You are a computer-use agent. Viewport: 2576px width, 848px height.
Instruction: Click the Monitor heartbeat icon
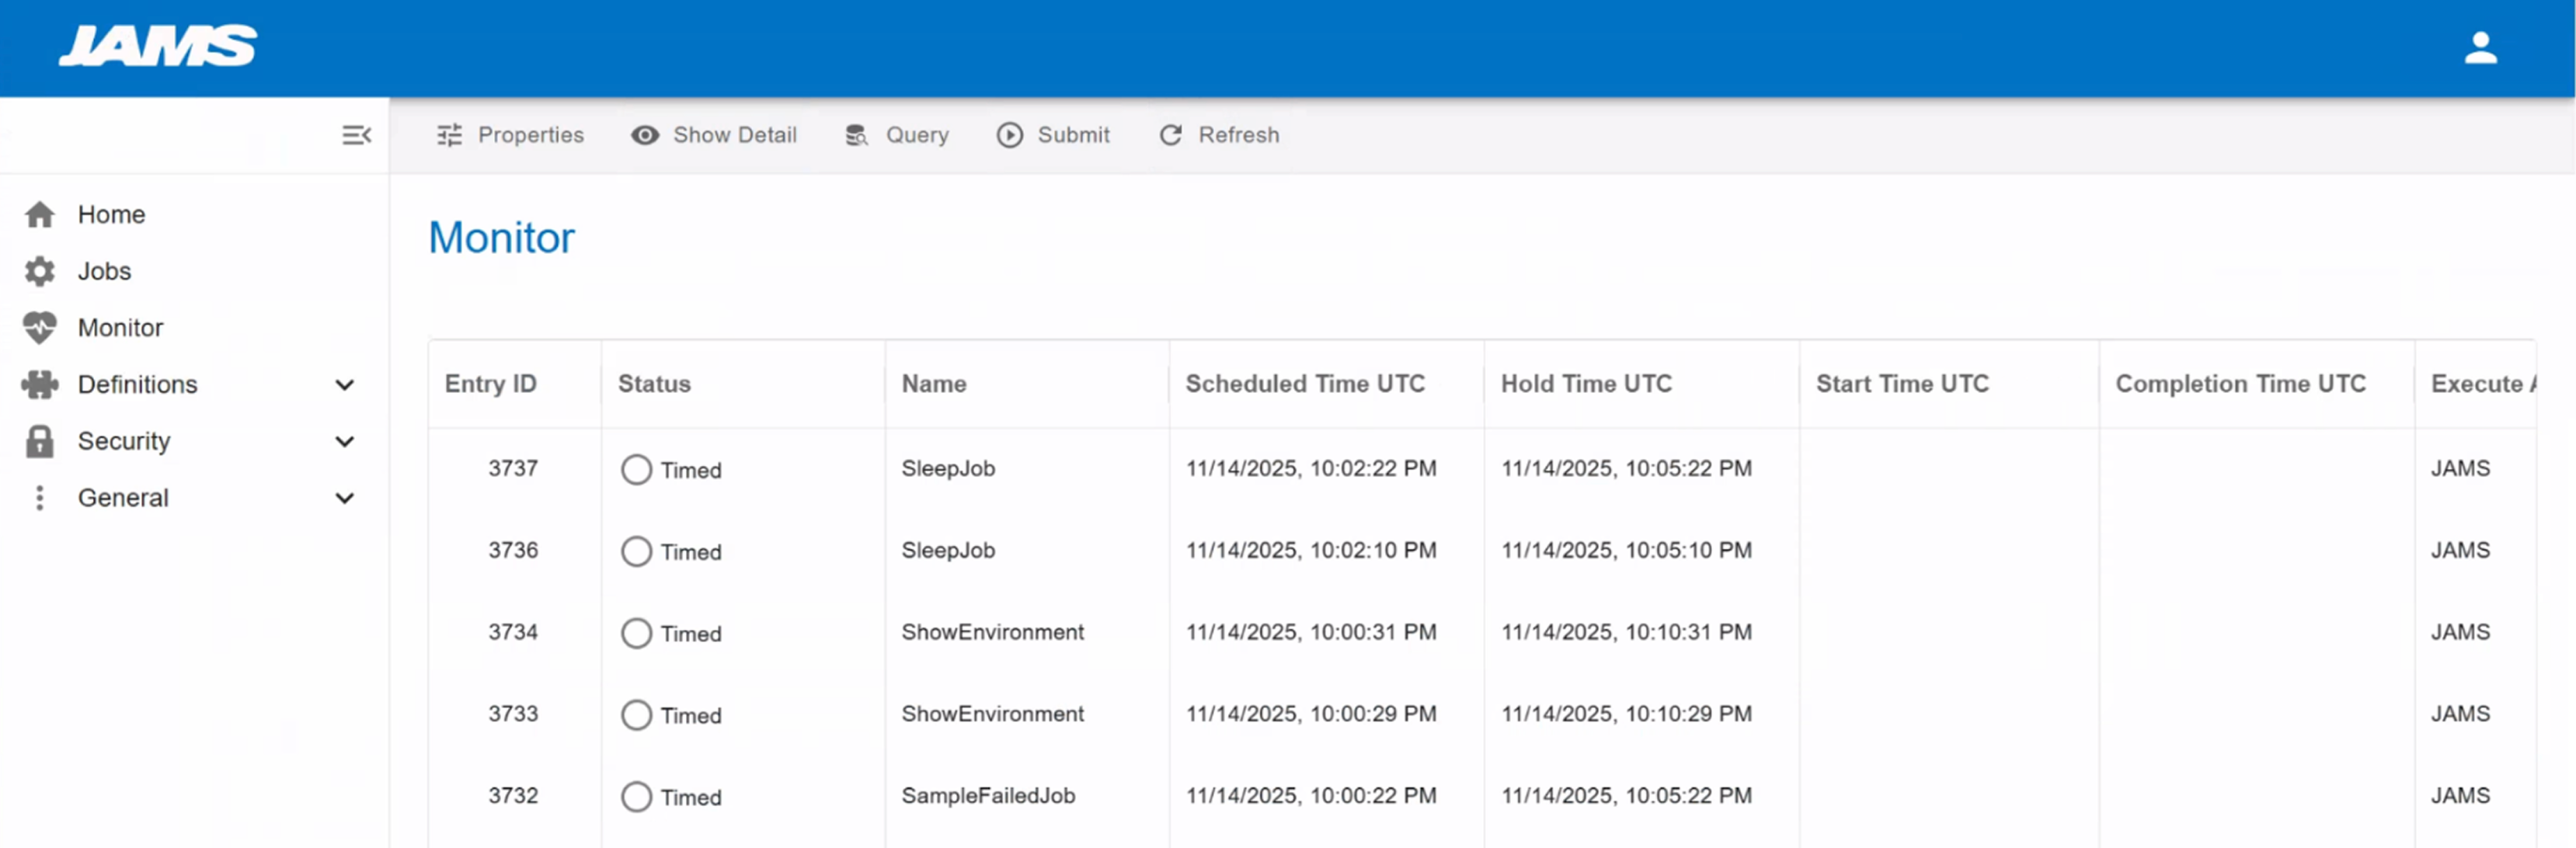40,327
